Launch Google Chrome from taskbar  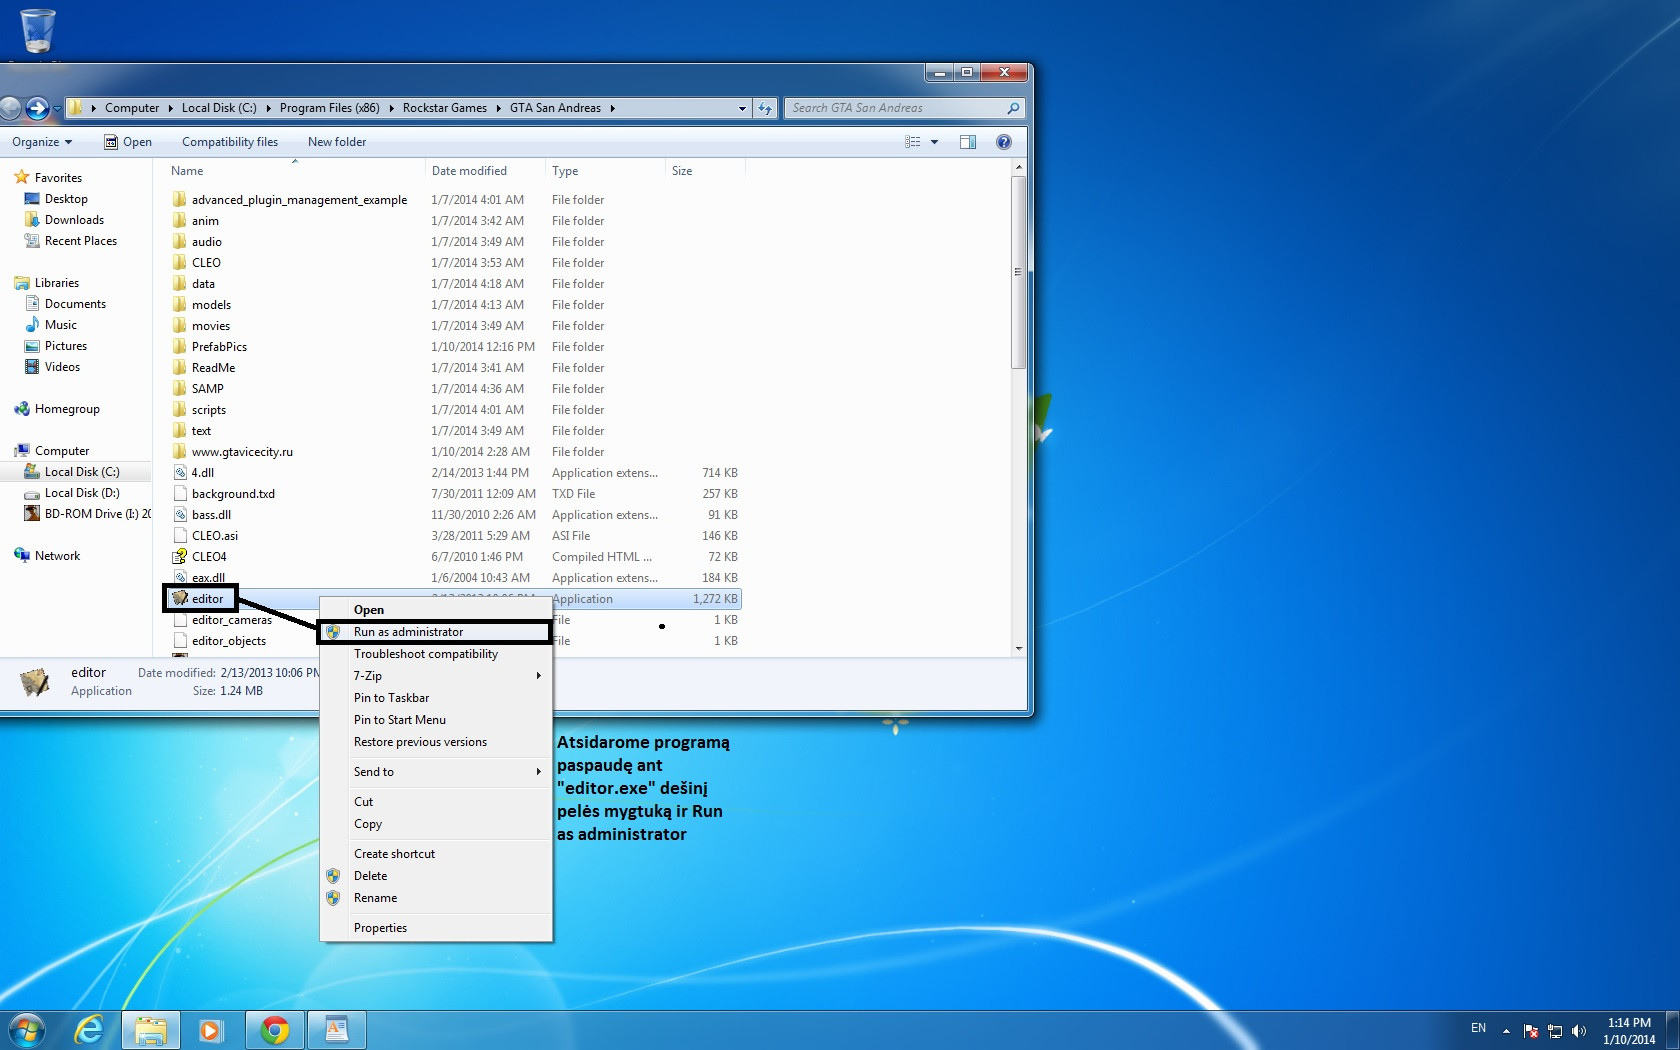click(x=275, y=1029)
